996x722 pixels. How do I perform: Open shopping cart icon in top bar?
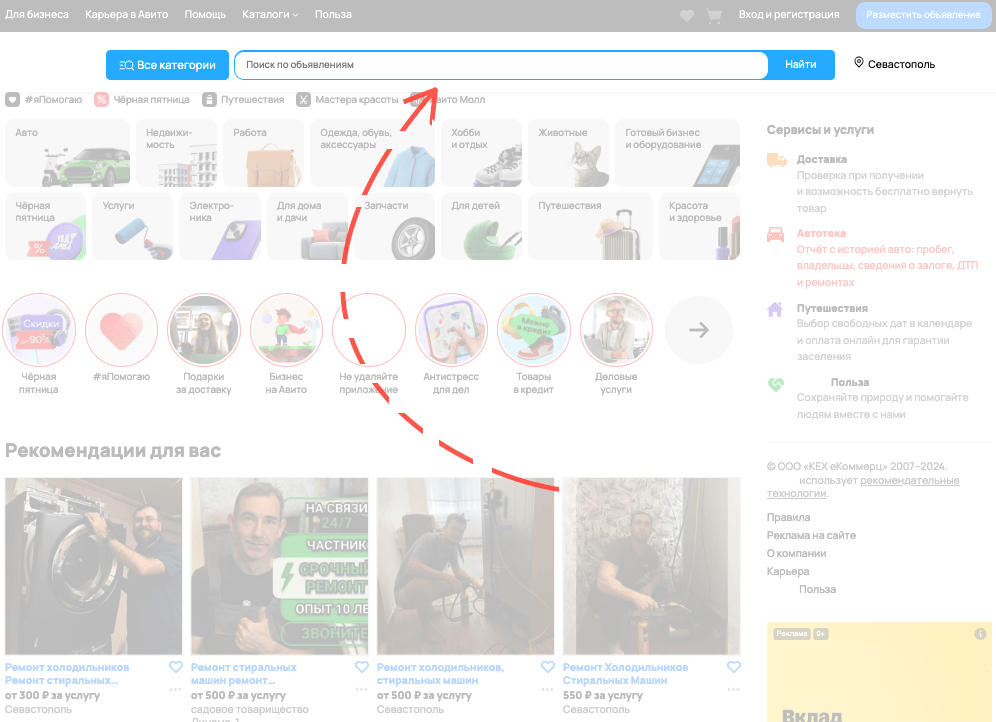pos(715,16)
